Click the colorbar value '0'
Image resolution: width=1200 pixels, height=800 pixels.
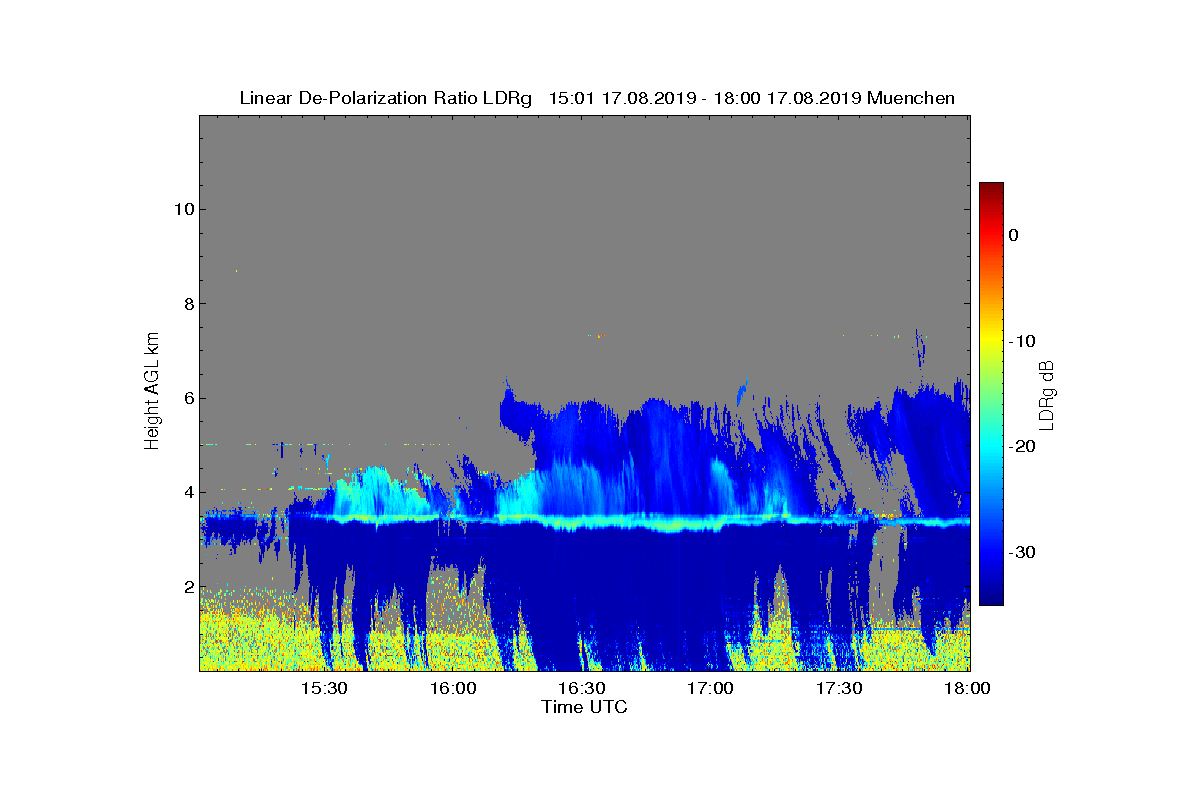click(1013, 235)
